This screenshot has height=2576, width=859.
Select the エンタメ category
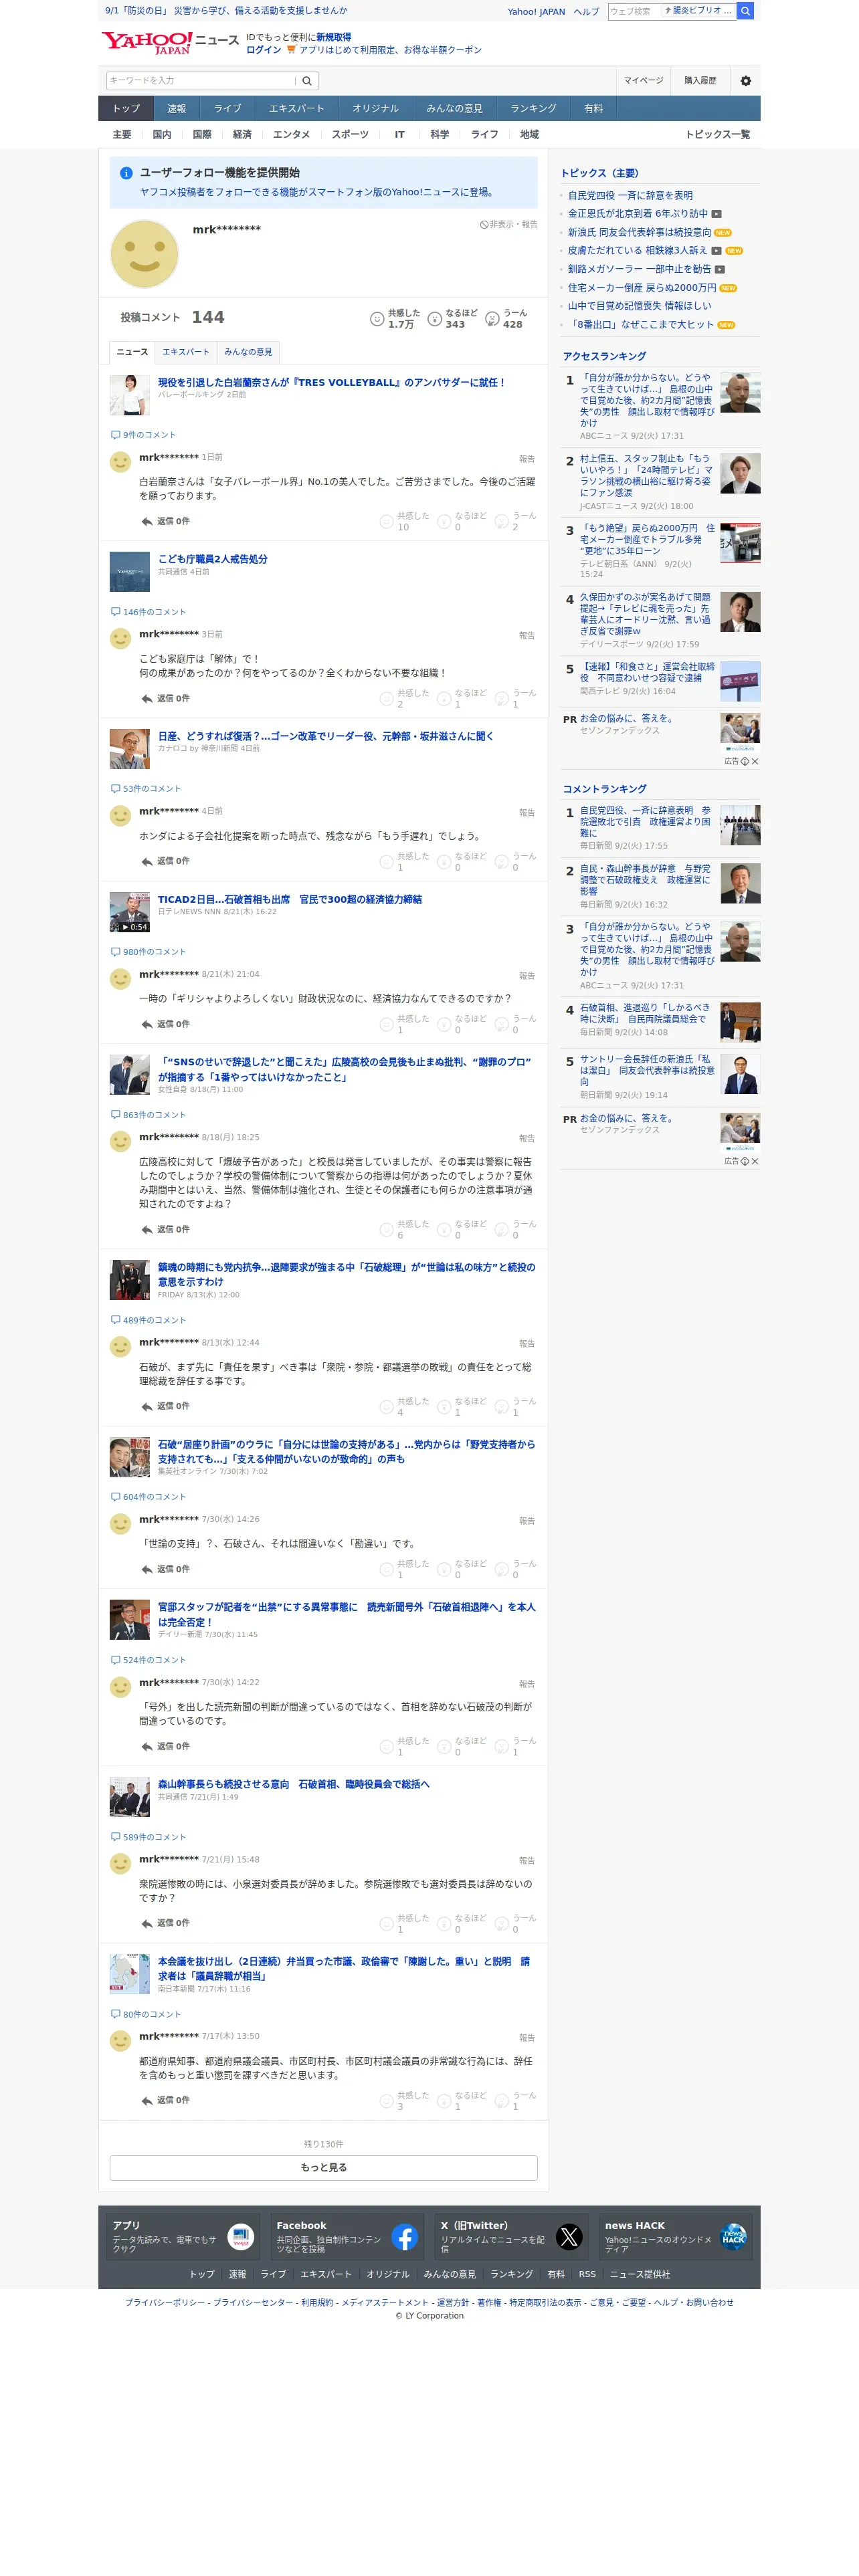click(291, 135)
